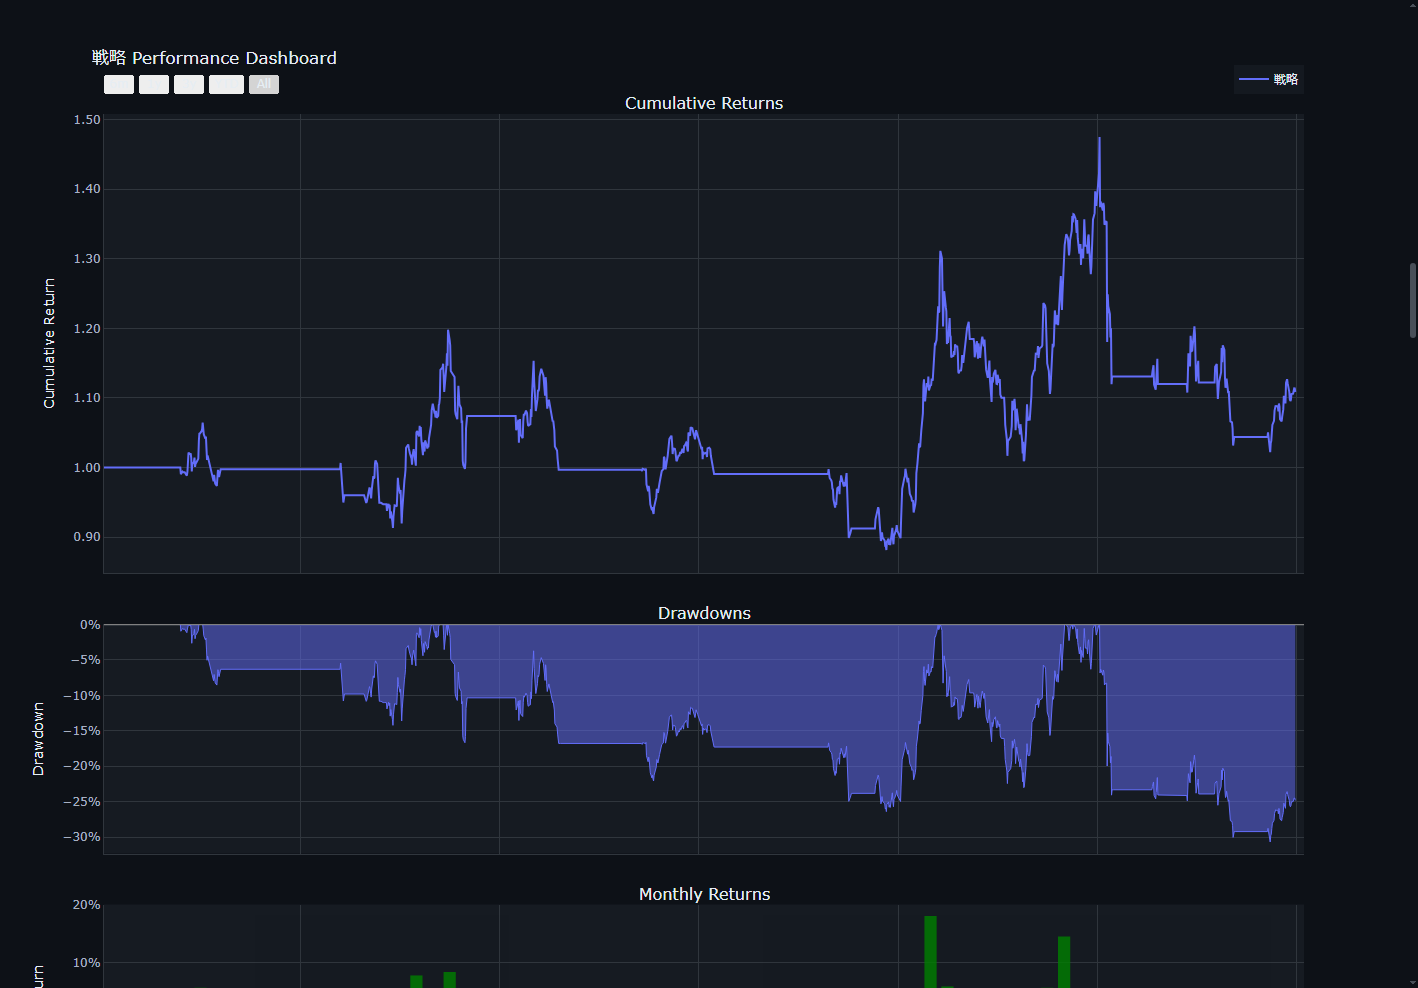Screen dimensions: 1418x988
Task: Click the 1.30 y-axis tick label
Action: point(87,259)
